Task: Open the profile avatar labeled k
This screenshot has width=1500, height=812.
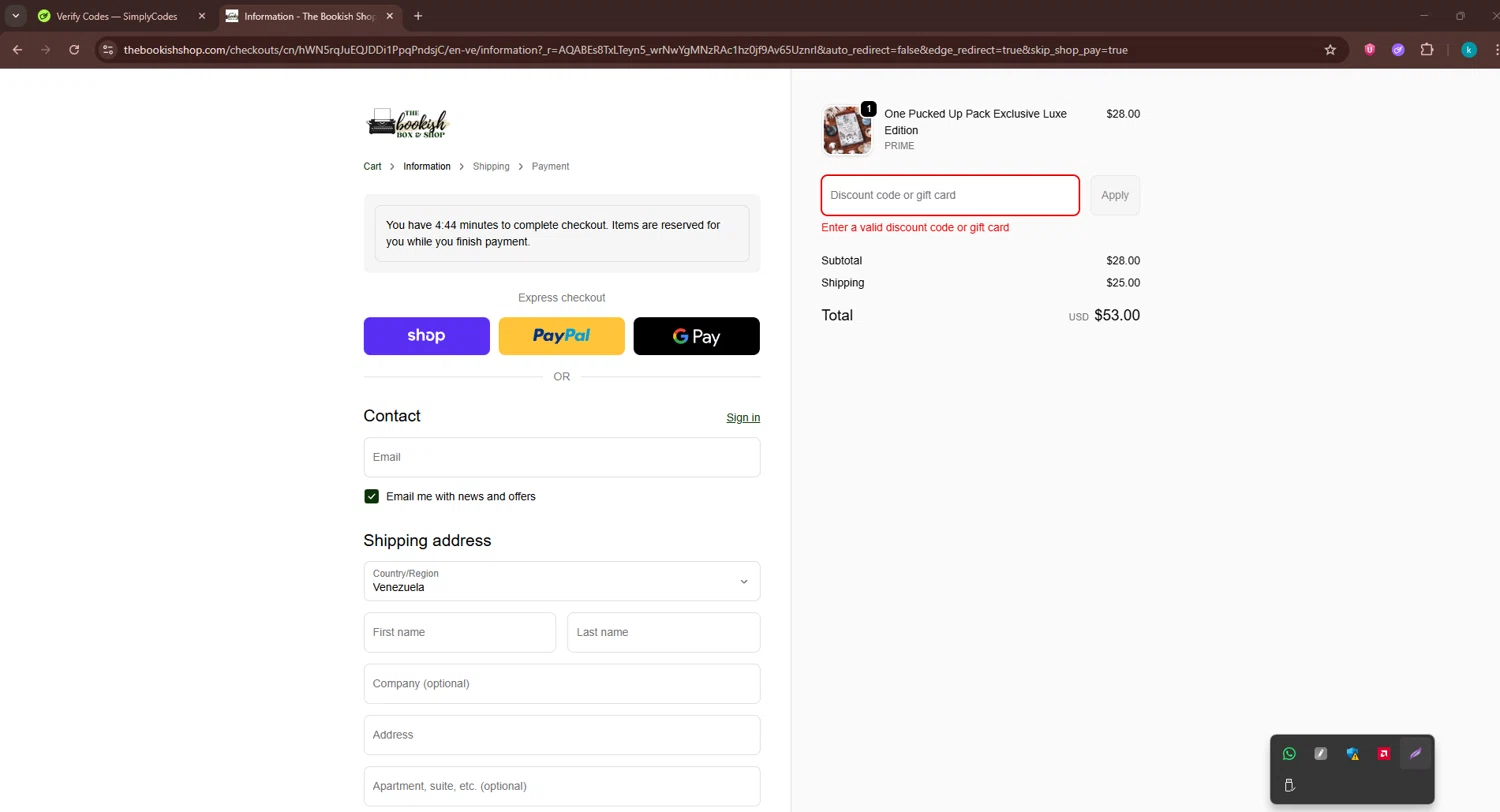Action: (x=1468, y=49)
